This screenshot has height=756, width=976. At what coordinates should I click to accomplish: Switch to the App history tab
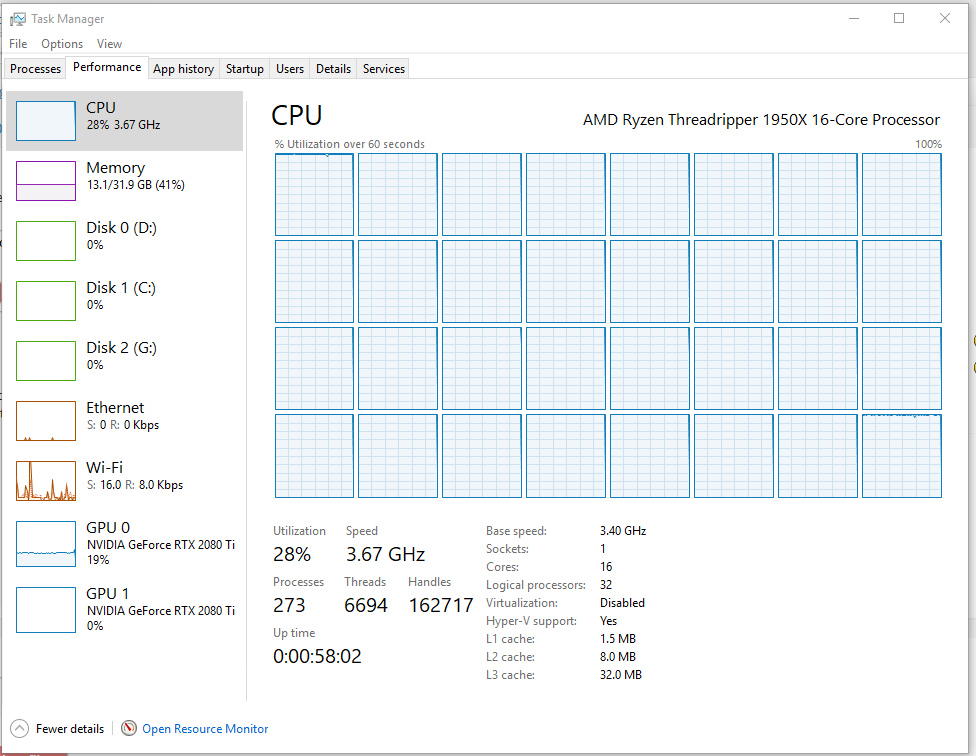(x=183, y=69)
